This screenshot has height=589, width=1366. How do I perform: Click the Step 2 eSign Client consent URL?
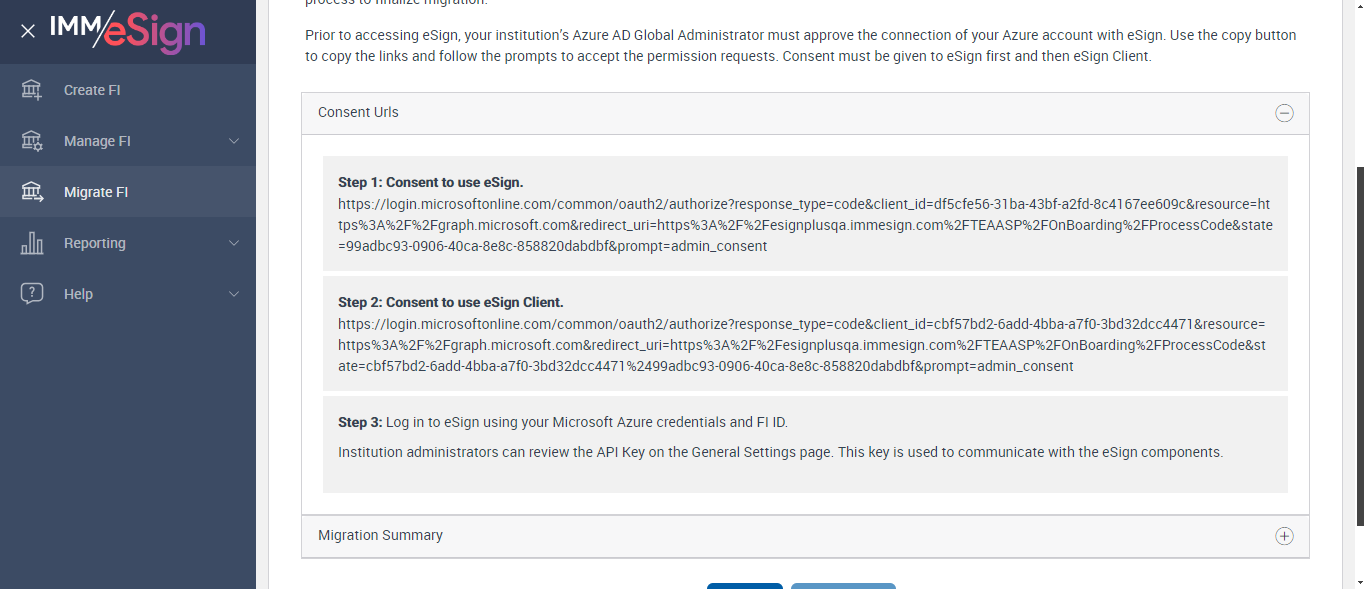(802, 345)
